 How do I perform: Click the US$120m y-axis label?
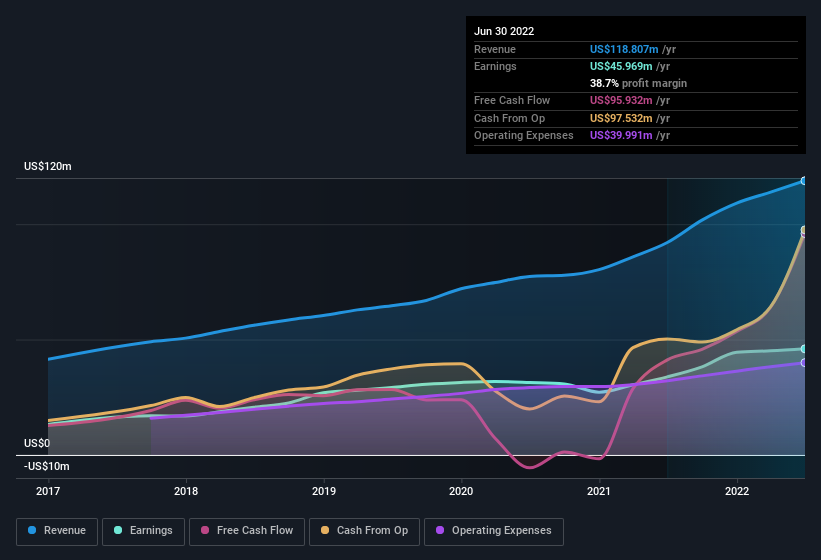(x=48, y=166)
